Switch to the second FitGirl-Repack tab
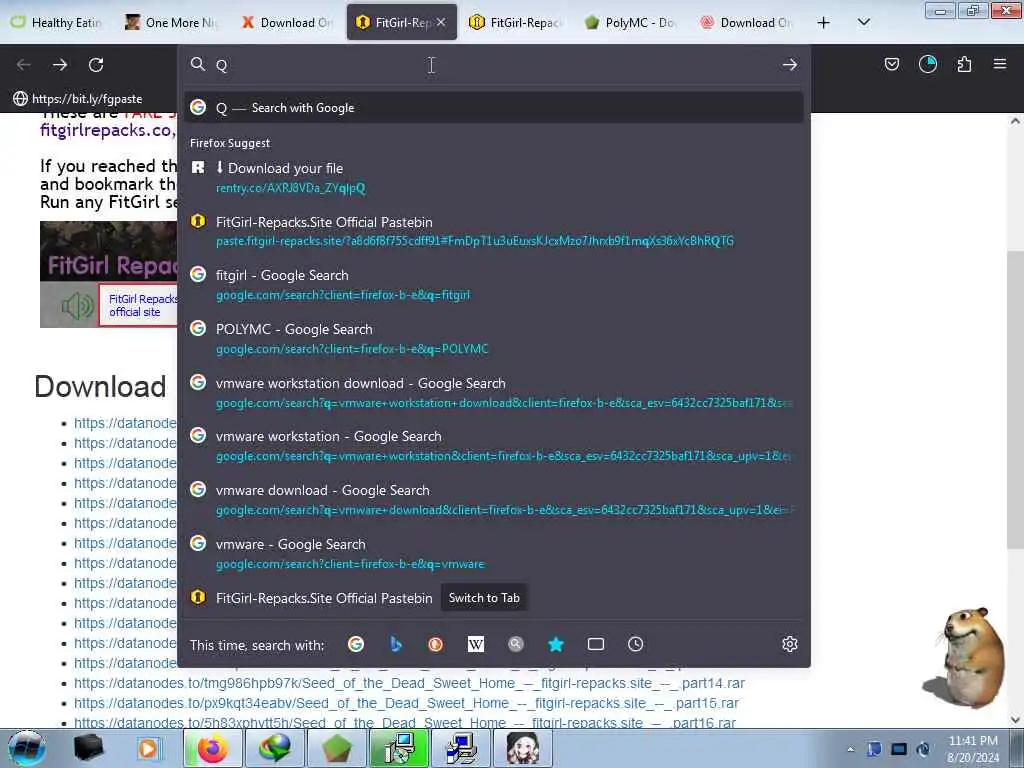Screen dimensions: 1024x768 click(516, 22)
